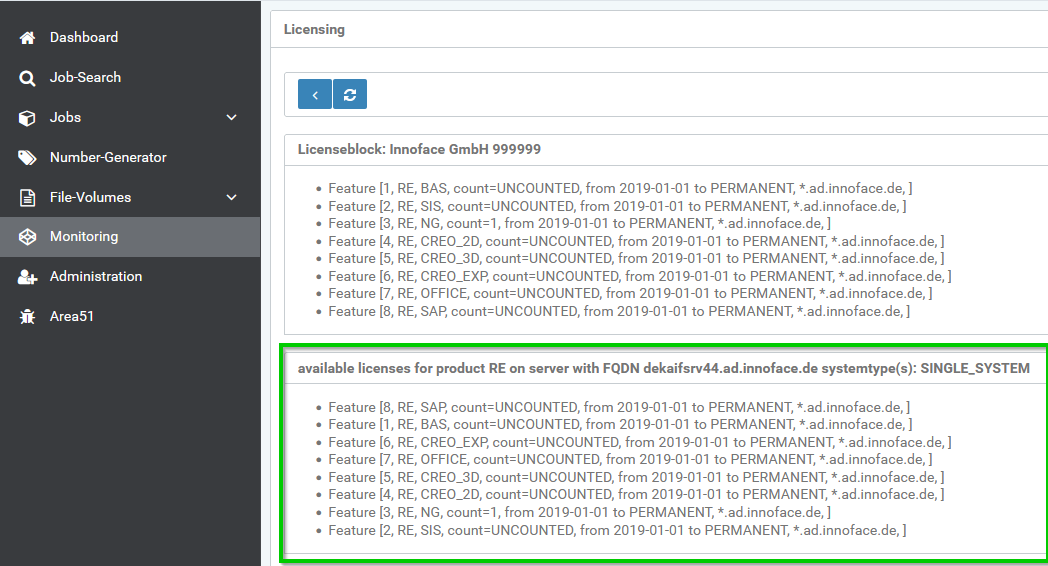
Task: Expand the File-Volumes submenu chevron
Action: [232, 198]
